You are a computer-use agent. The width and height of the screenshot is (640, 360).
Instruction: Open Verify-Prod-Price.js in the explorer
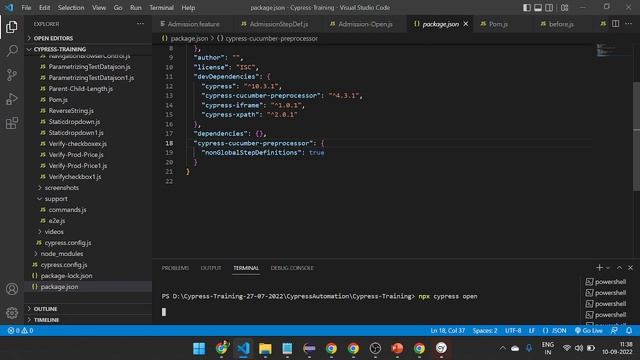pyautogui.click(x=76, y=155)
